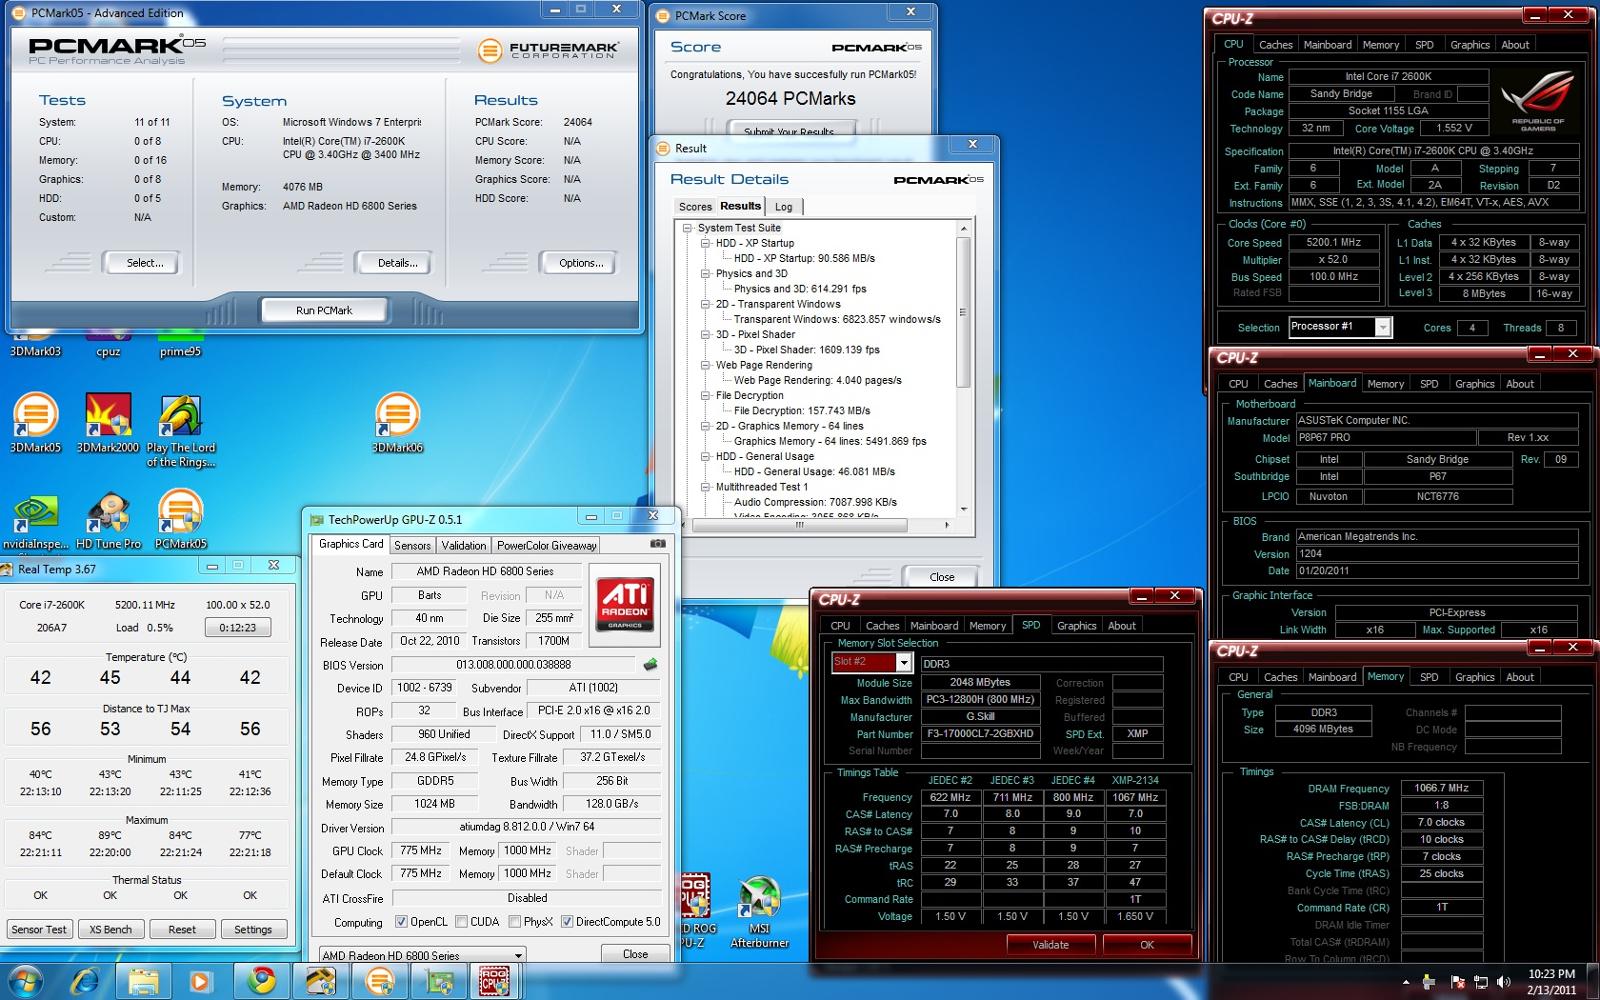Viewport: 1600px width, 1000px height.
Task: Click the horizontal scrollbar in Result Details
Action: click(x=800, y=524)
